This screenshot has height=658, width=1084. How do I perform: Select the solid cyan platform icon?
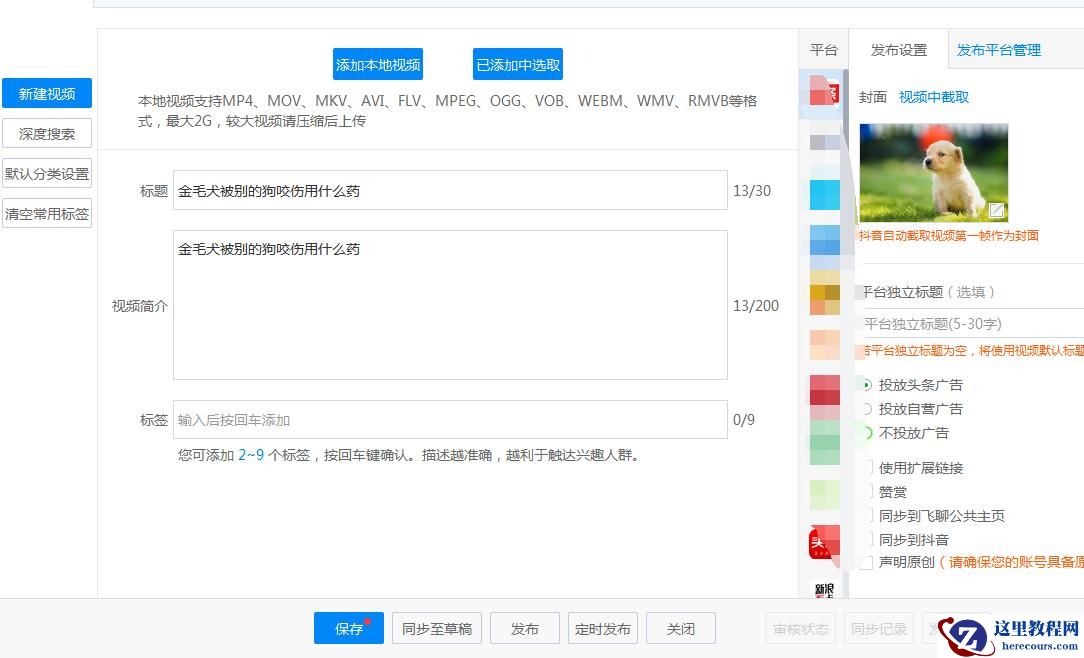pyautogui.click(x=824, y=194)
